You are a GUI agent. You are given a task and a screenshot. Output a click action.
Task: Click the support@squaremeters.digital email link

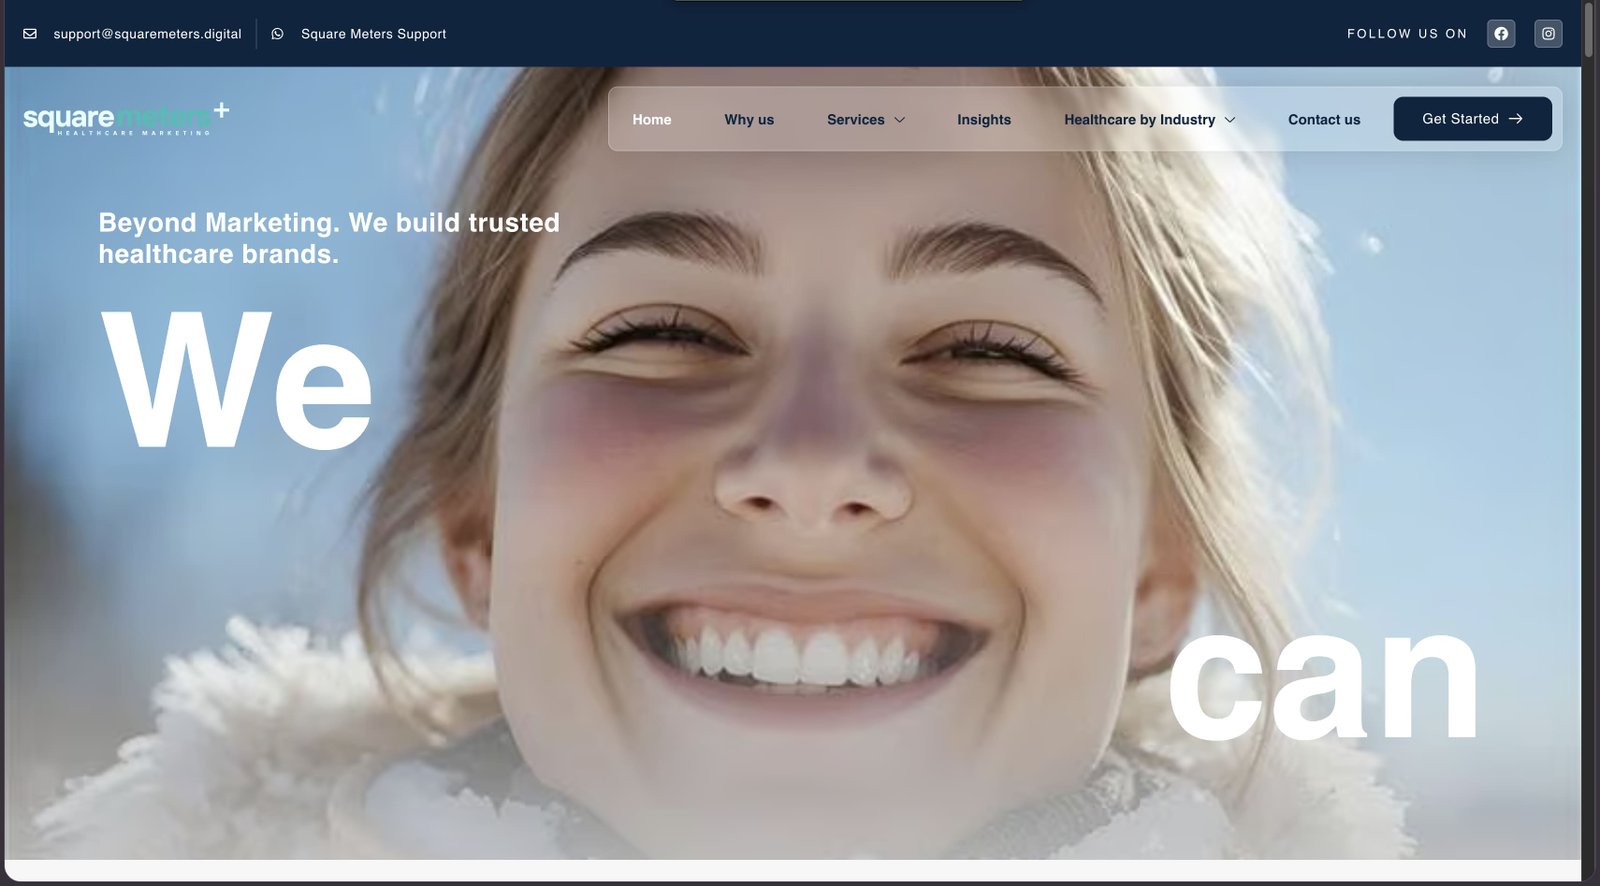(147, 33)
